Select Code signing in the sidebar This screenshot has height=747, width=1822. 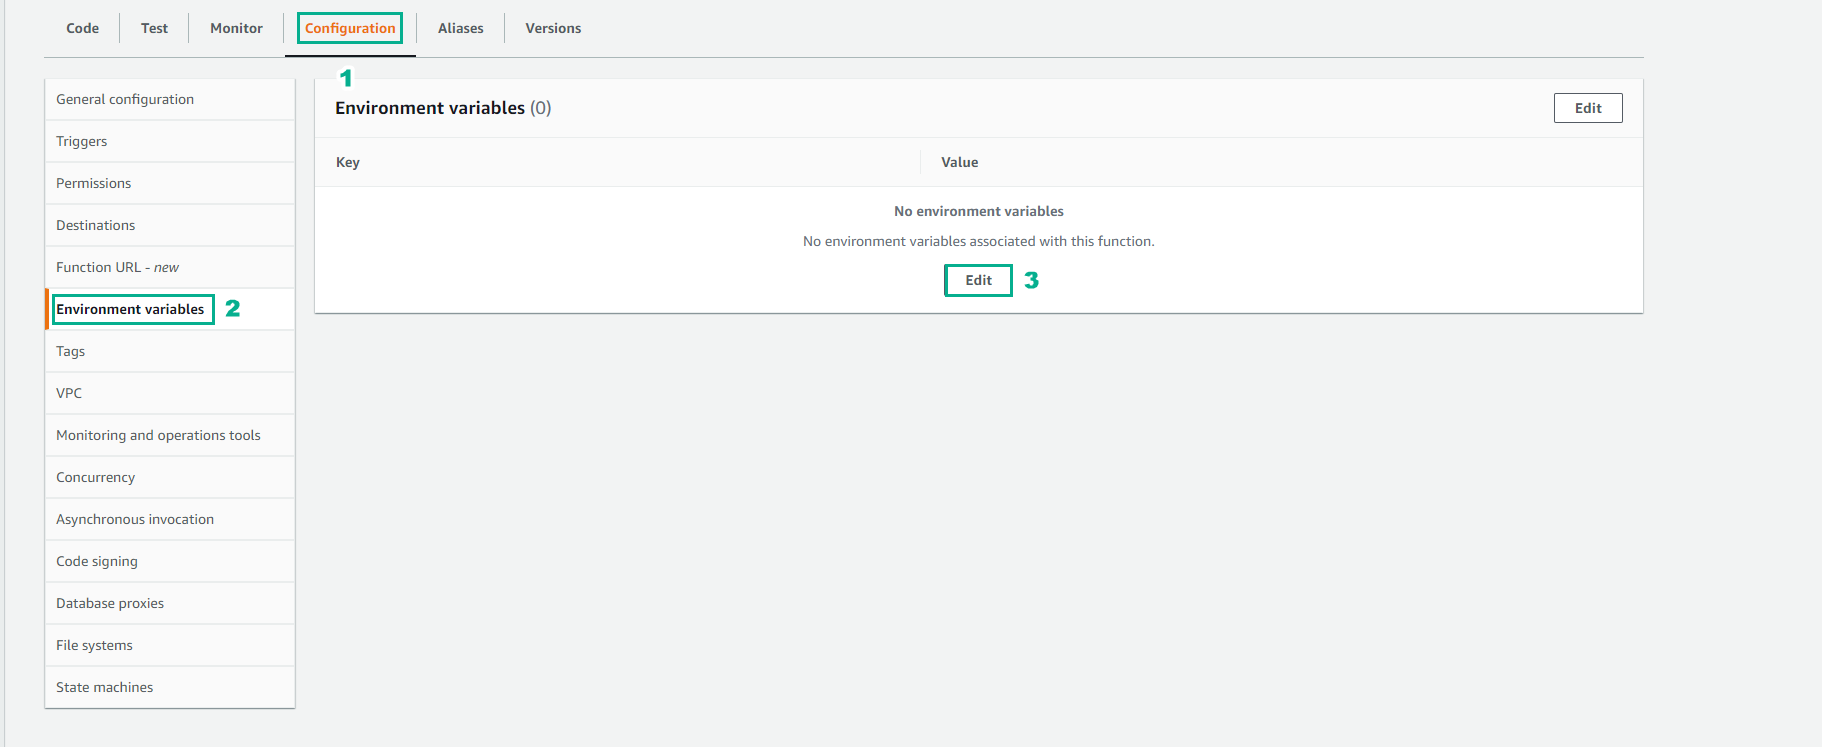pyautogui.click(x=170, y=561)
